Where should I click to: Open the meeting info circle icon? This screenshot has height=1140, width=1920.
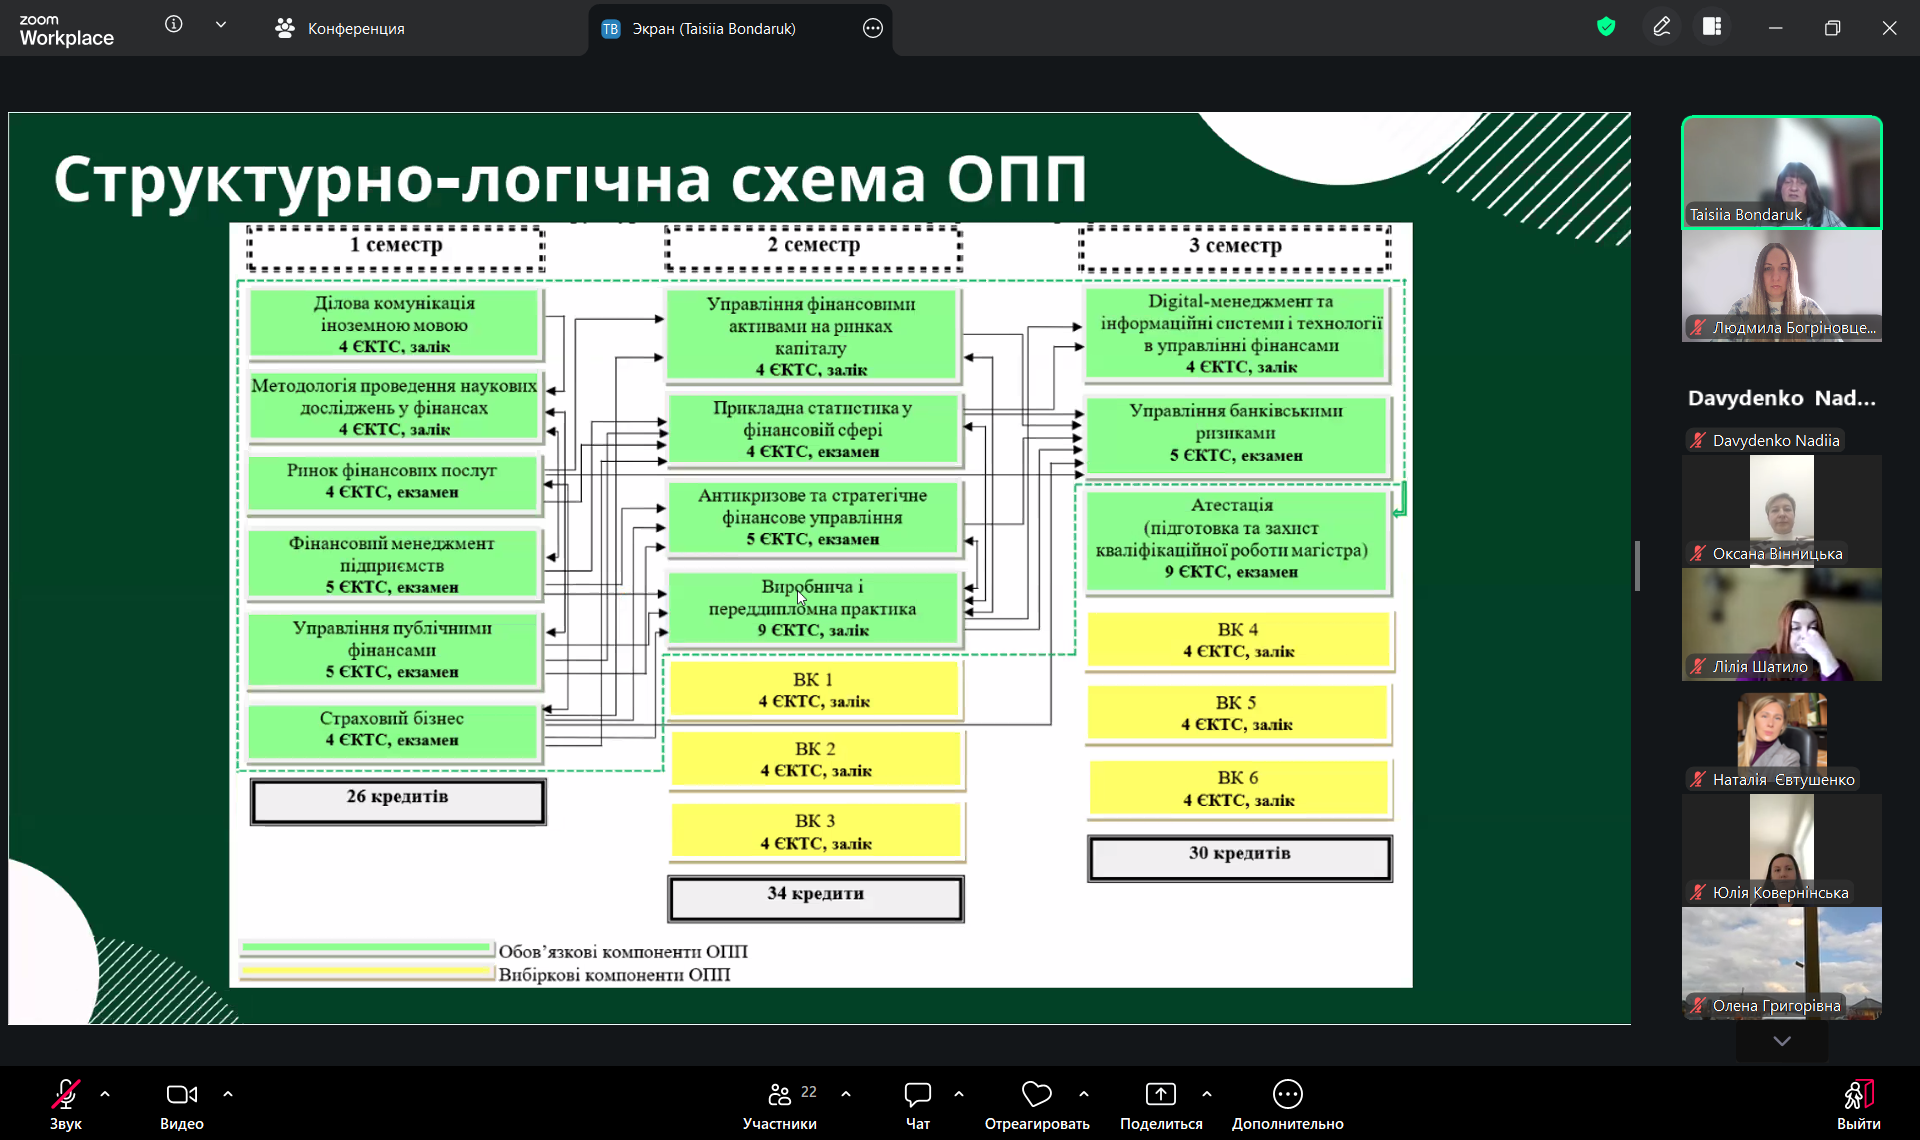point(174,25)
